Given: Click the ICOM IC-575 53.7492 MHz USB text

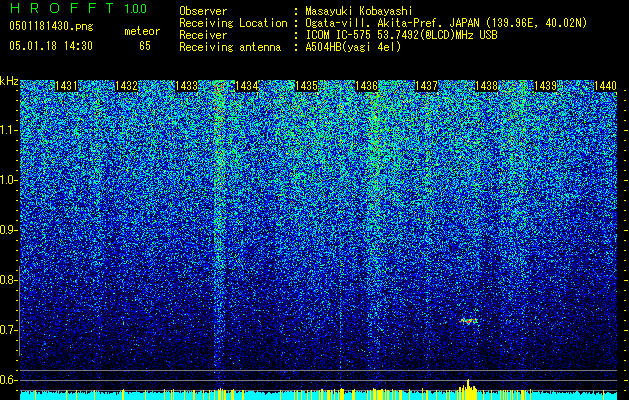Looking at the screenshot, I should (401, 35).
